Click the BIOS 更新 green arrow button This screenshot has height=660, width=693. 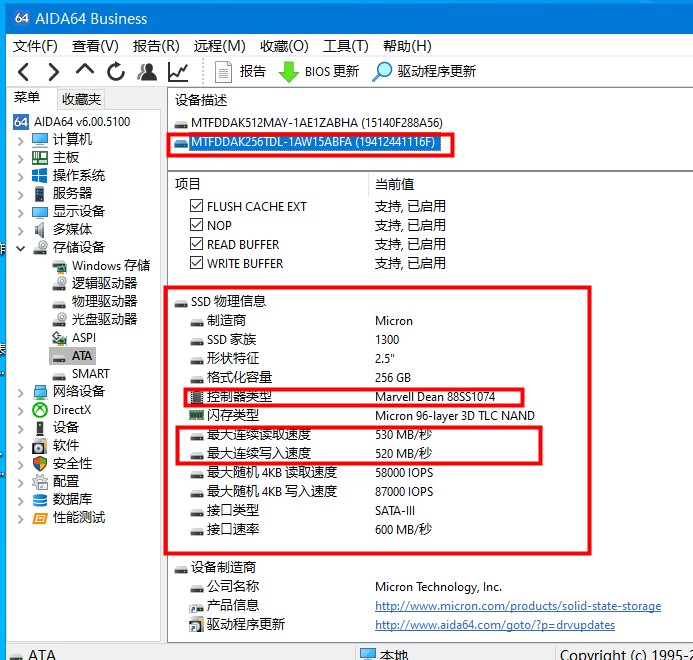(x=319, y=72)
